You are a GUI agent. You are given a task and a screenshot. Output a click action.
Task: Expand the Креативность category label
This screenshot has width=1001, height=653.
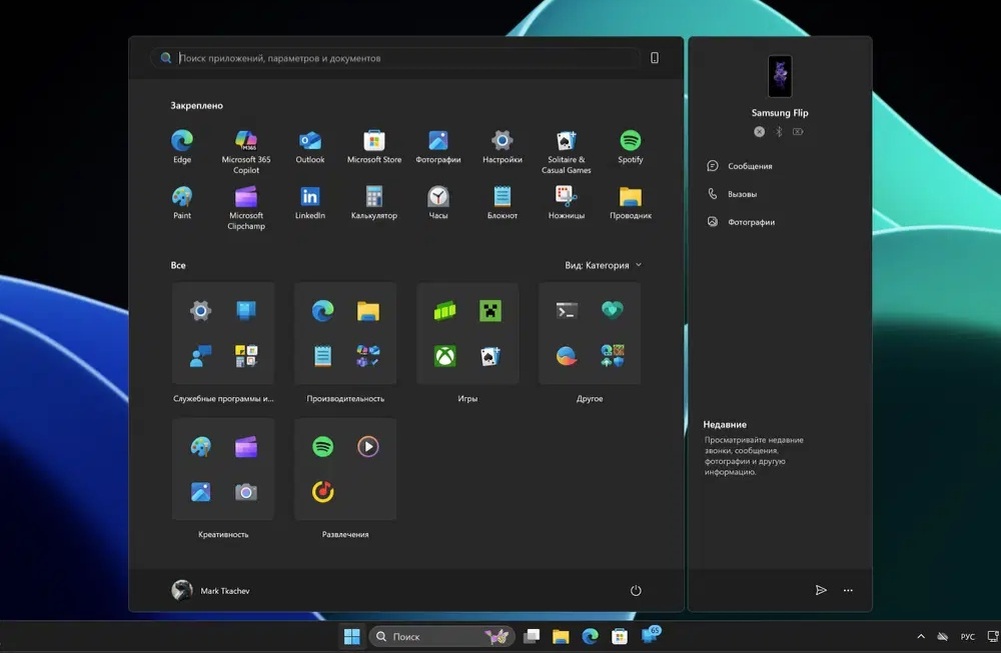[x=223, y=534]
